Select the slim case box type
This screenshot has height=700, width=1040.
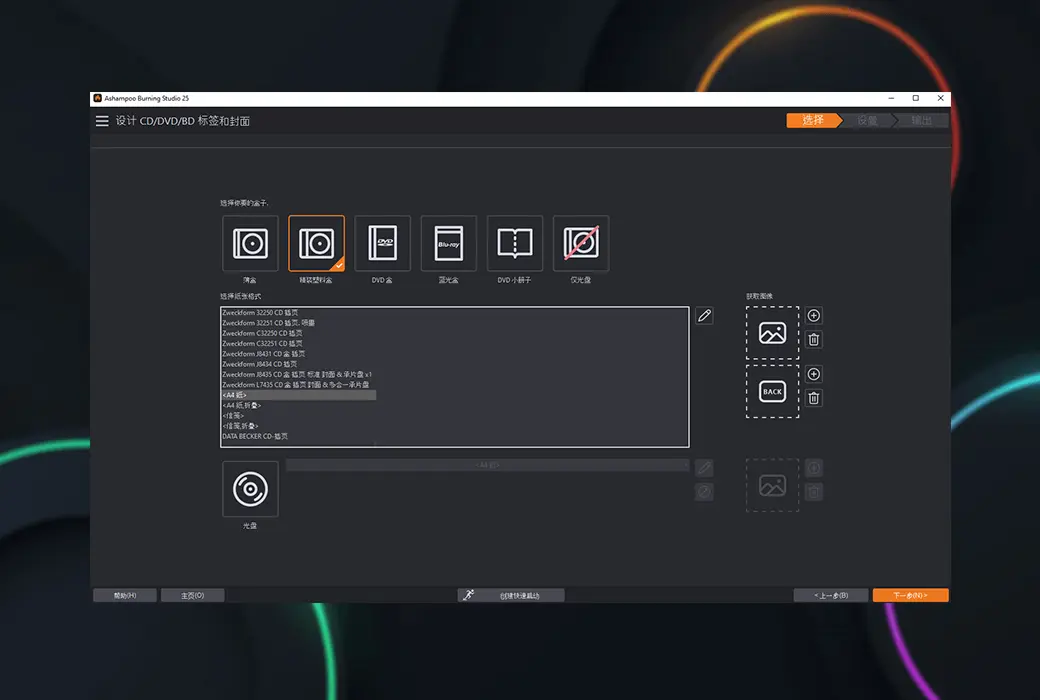click(x=250, y=243)
